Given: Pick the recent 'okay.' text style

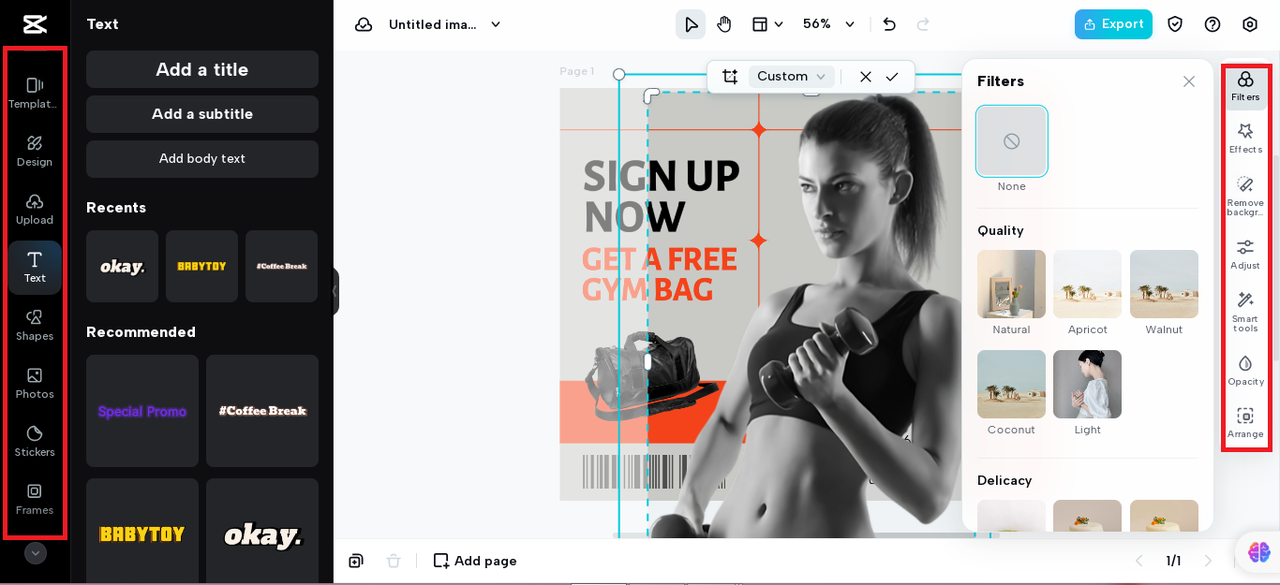Looking at the screenshot, I should click(122, 266).
